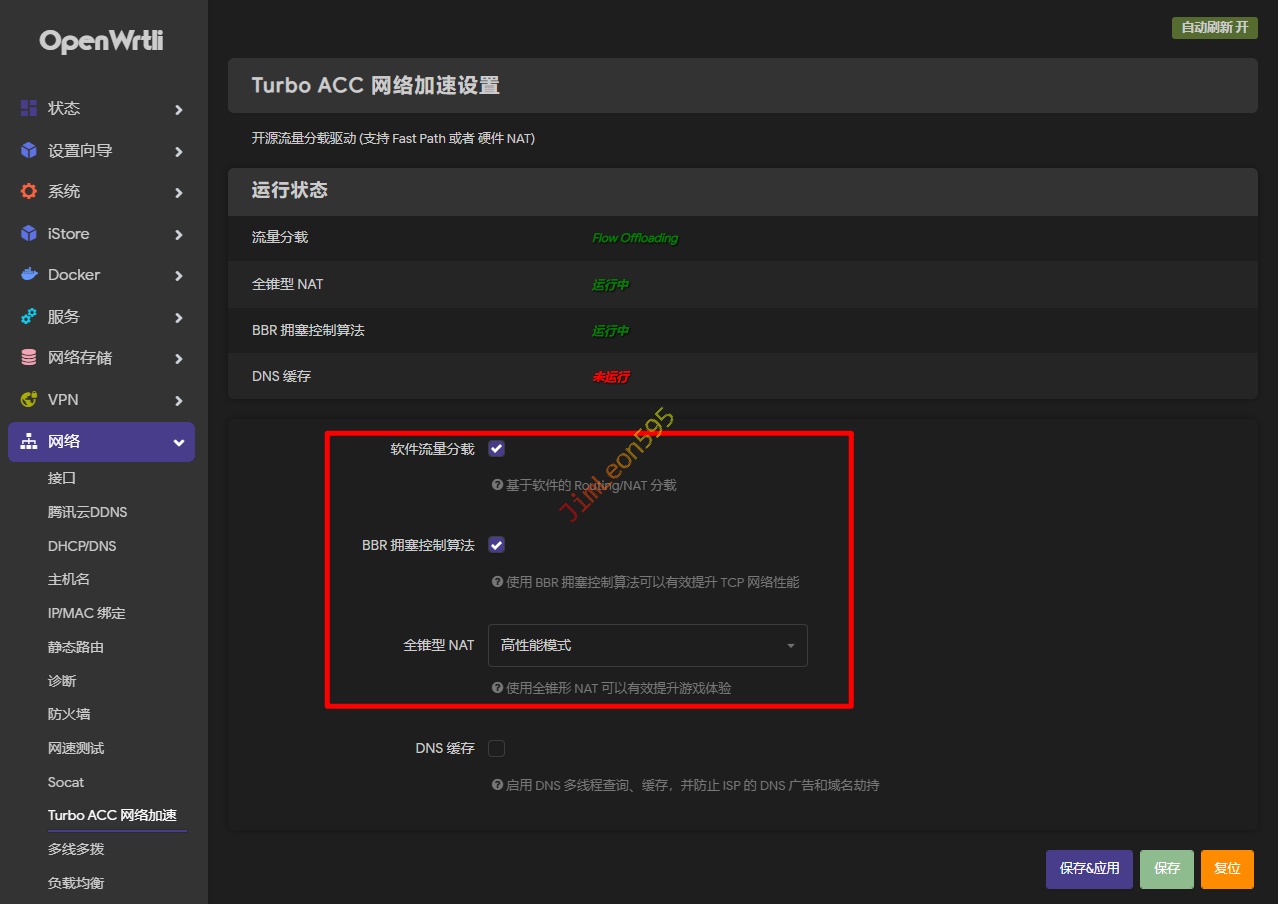Click the System gear icon
The height and width of the screenshot is (904, 1278).
(x=29, y=191)
